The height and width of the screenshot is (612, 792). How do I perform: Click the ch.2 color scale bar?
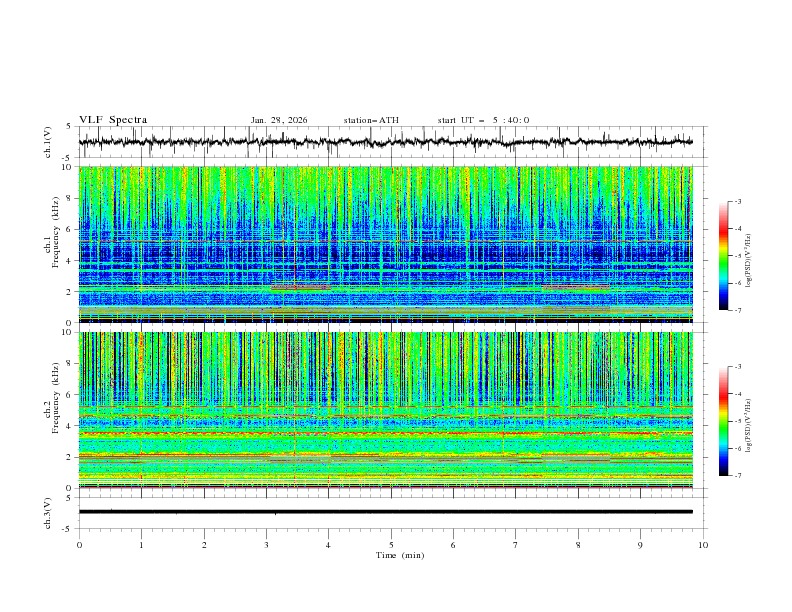pyautogui.click(x=724, y=421)
